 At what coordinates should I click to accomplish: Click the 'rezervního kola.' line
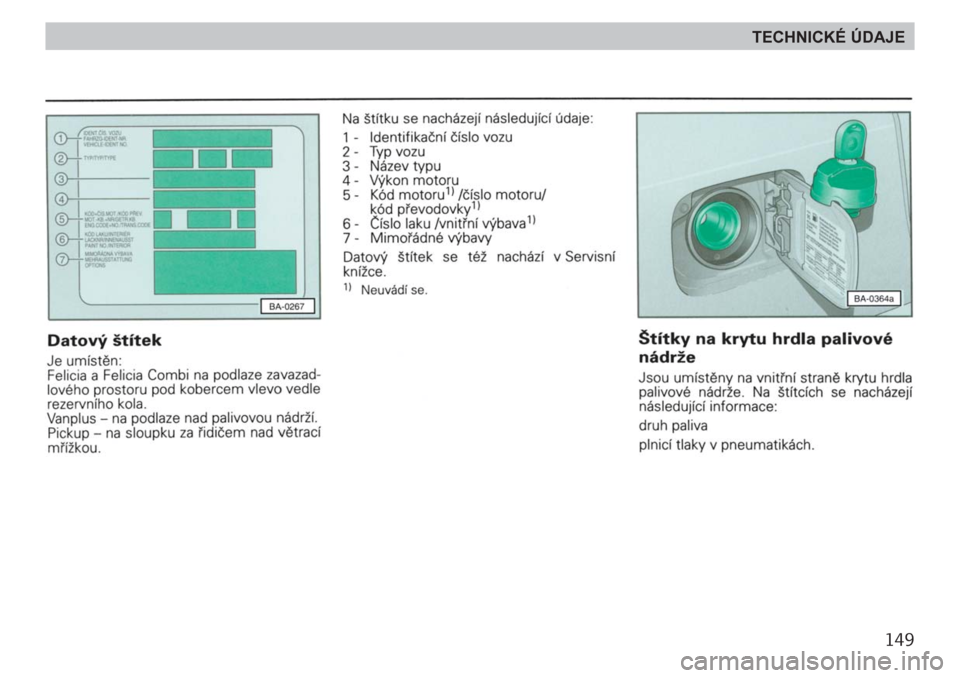coord(97,404)
